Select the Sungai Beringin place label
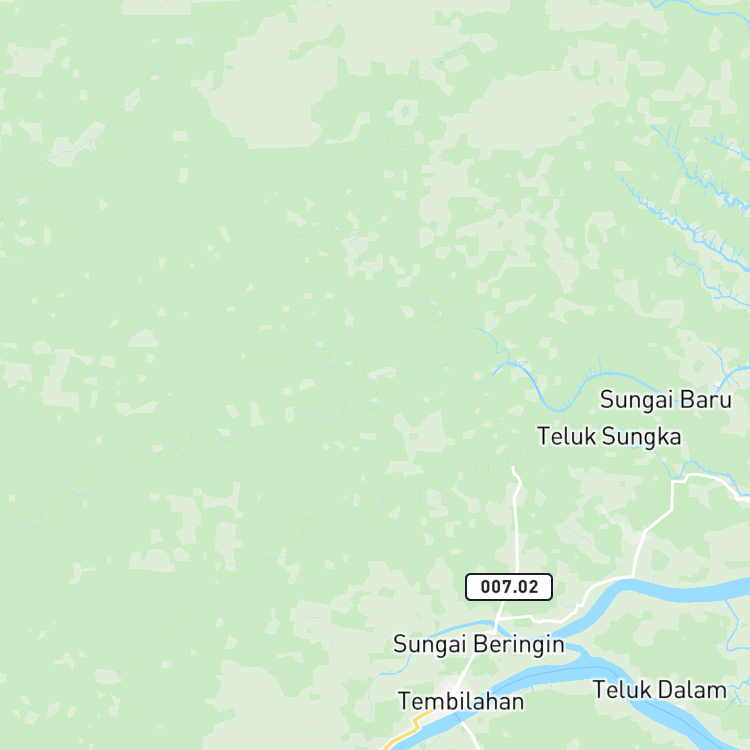 479,644
